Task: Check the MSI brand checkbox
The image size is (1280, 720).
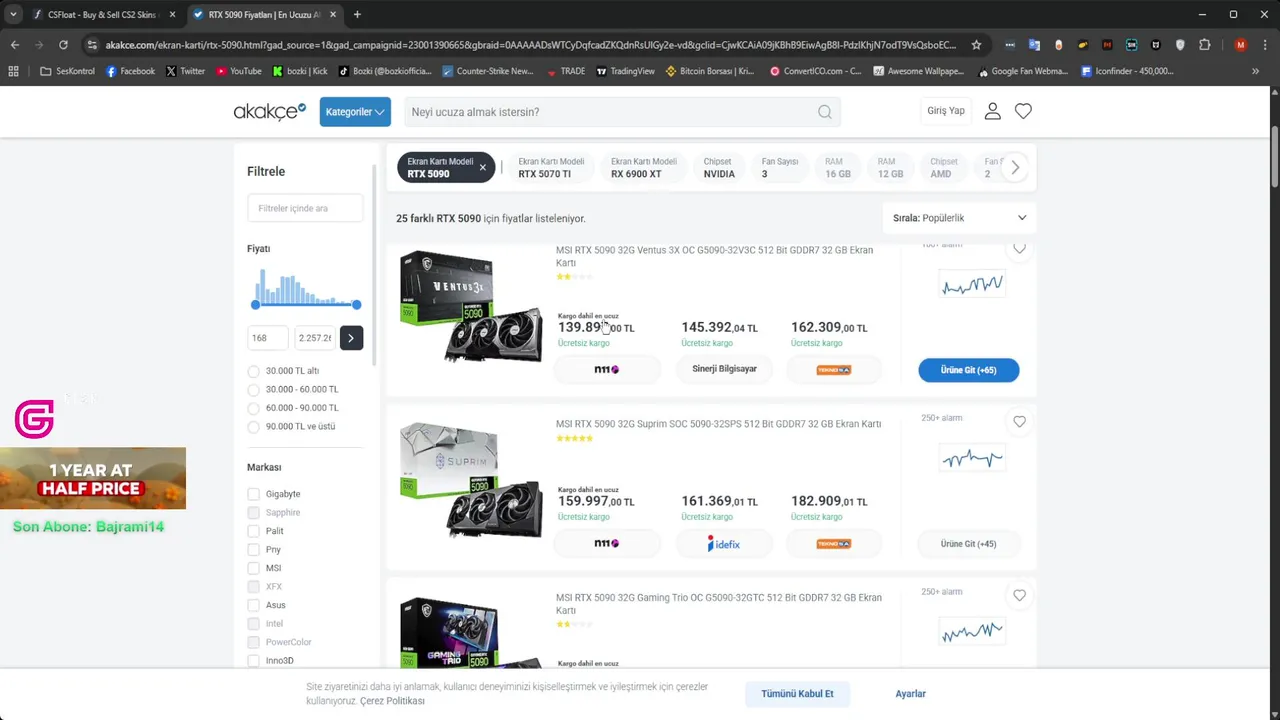Action: coord(253,568)
